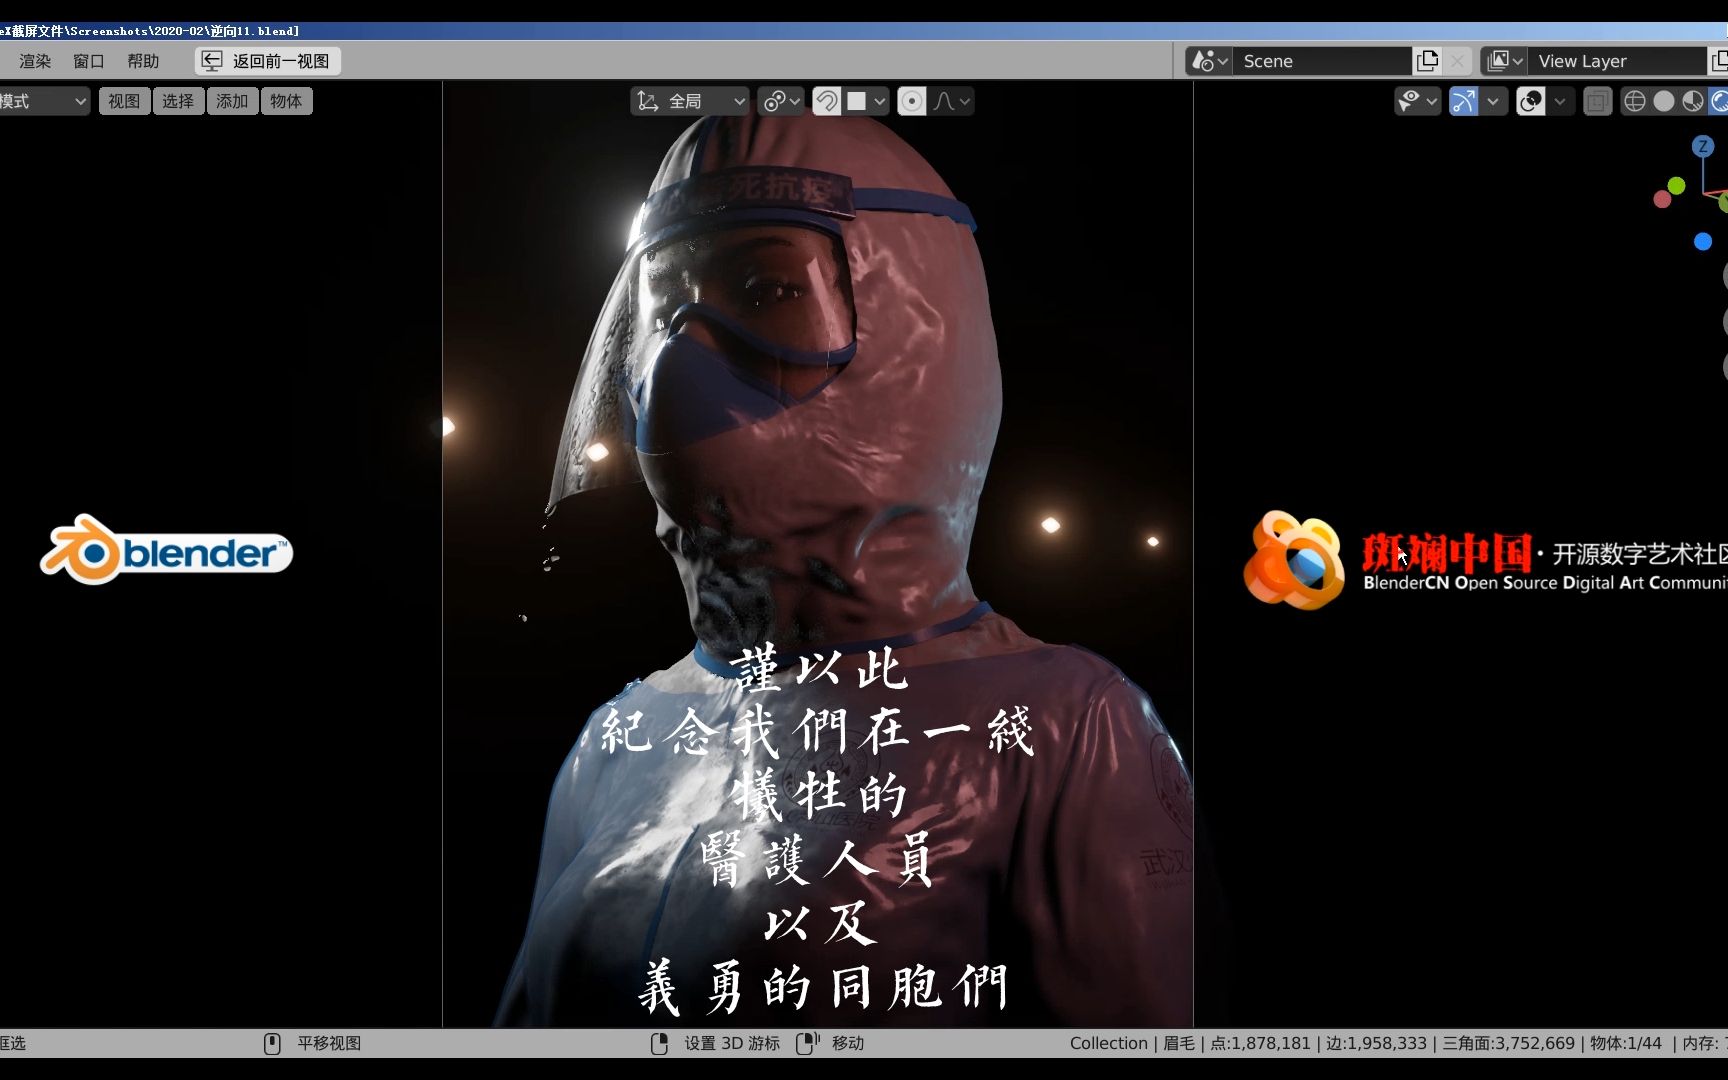Toggle the snap magnet icon
This screenshot has width=1728, height=1080.
[x=827, y=101]
